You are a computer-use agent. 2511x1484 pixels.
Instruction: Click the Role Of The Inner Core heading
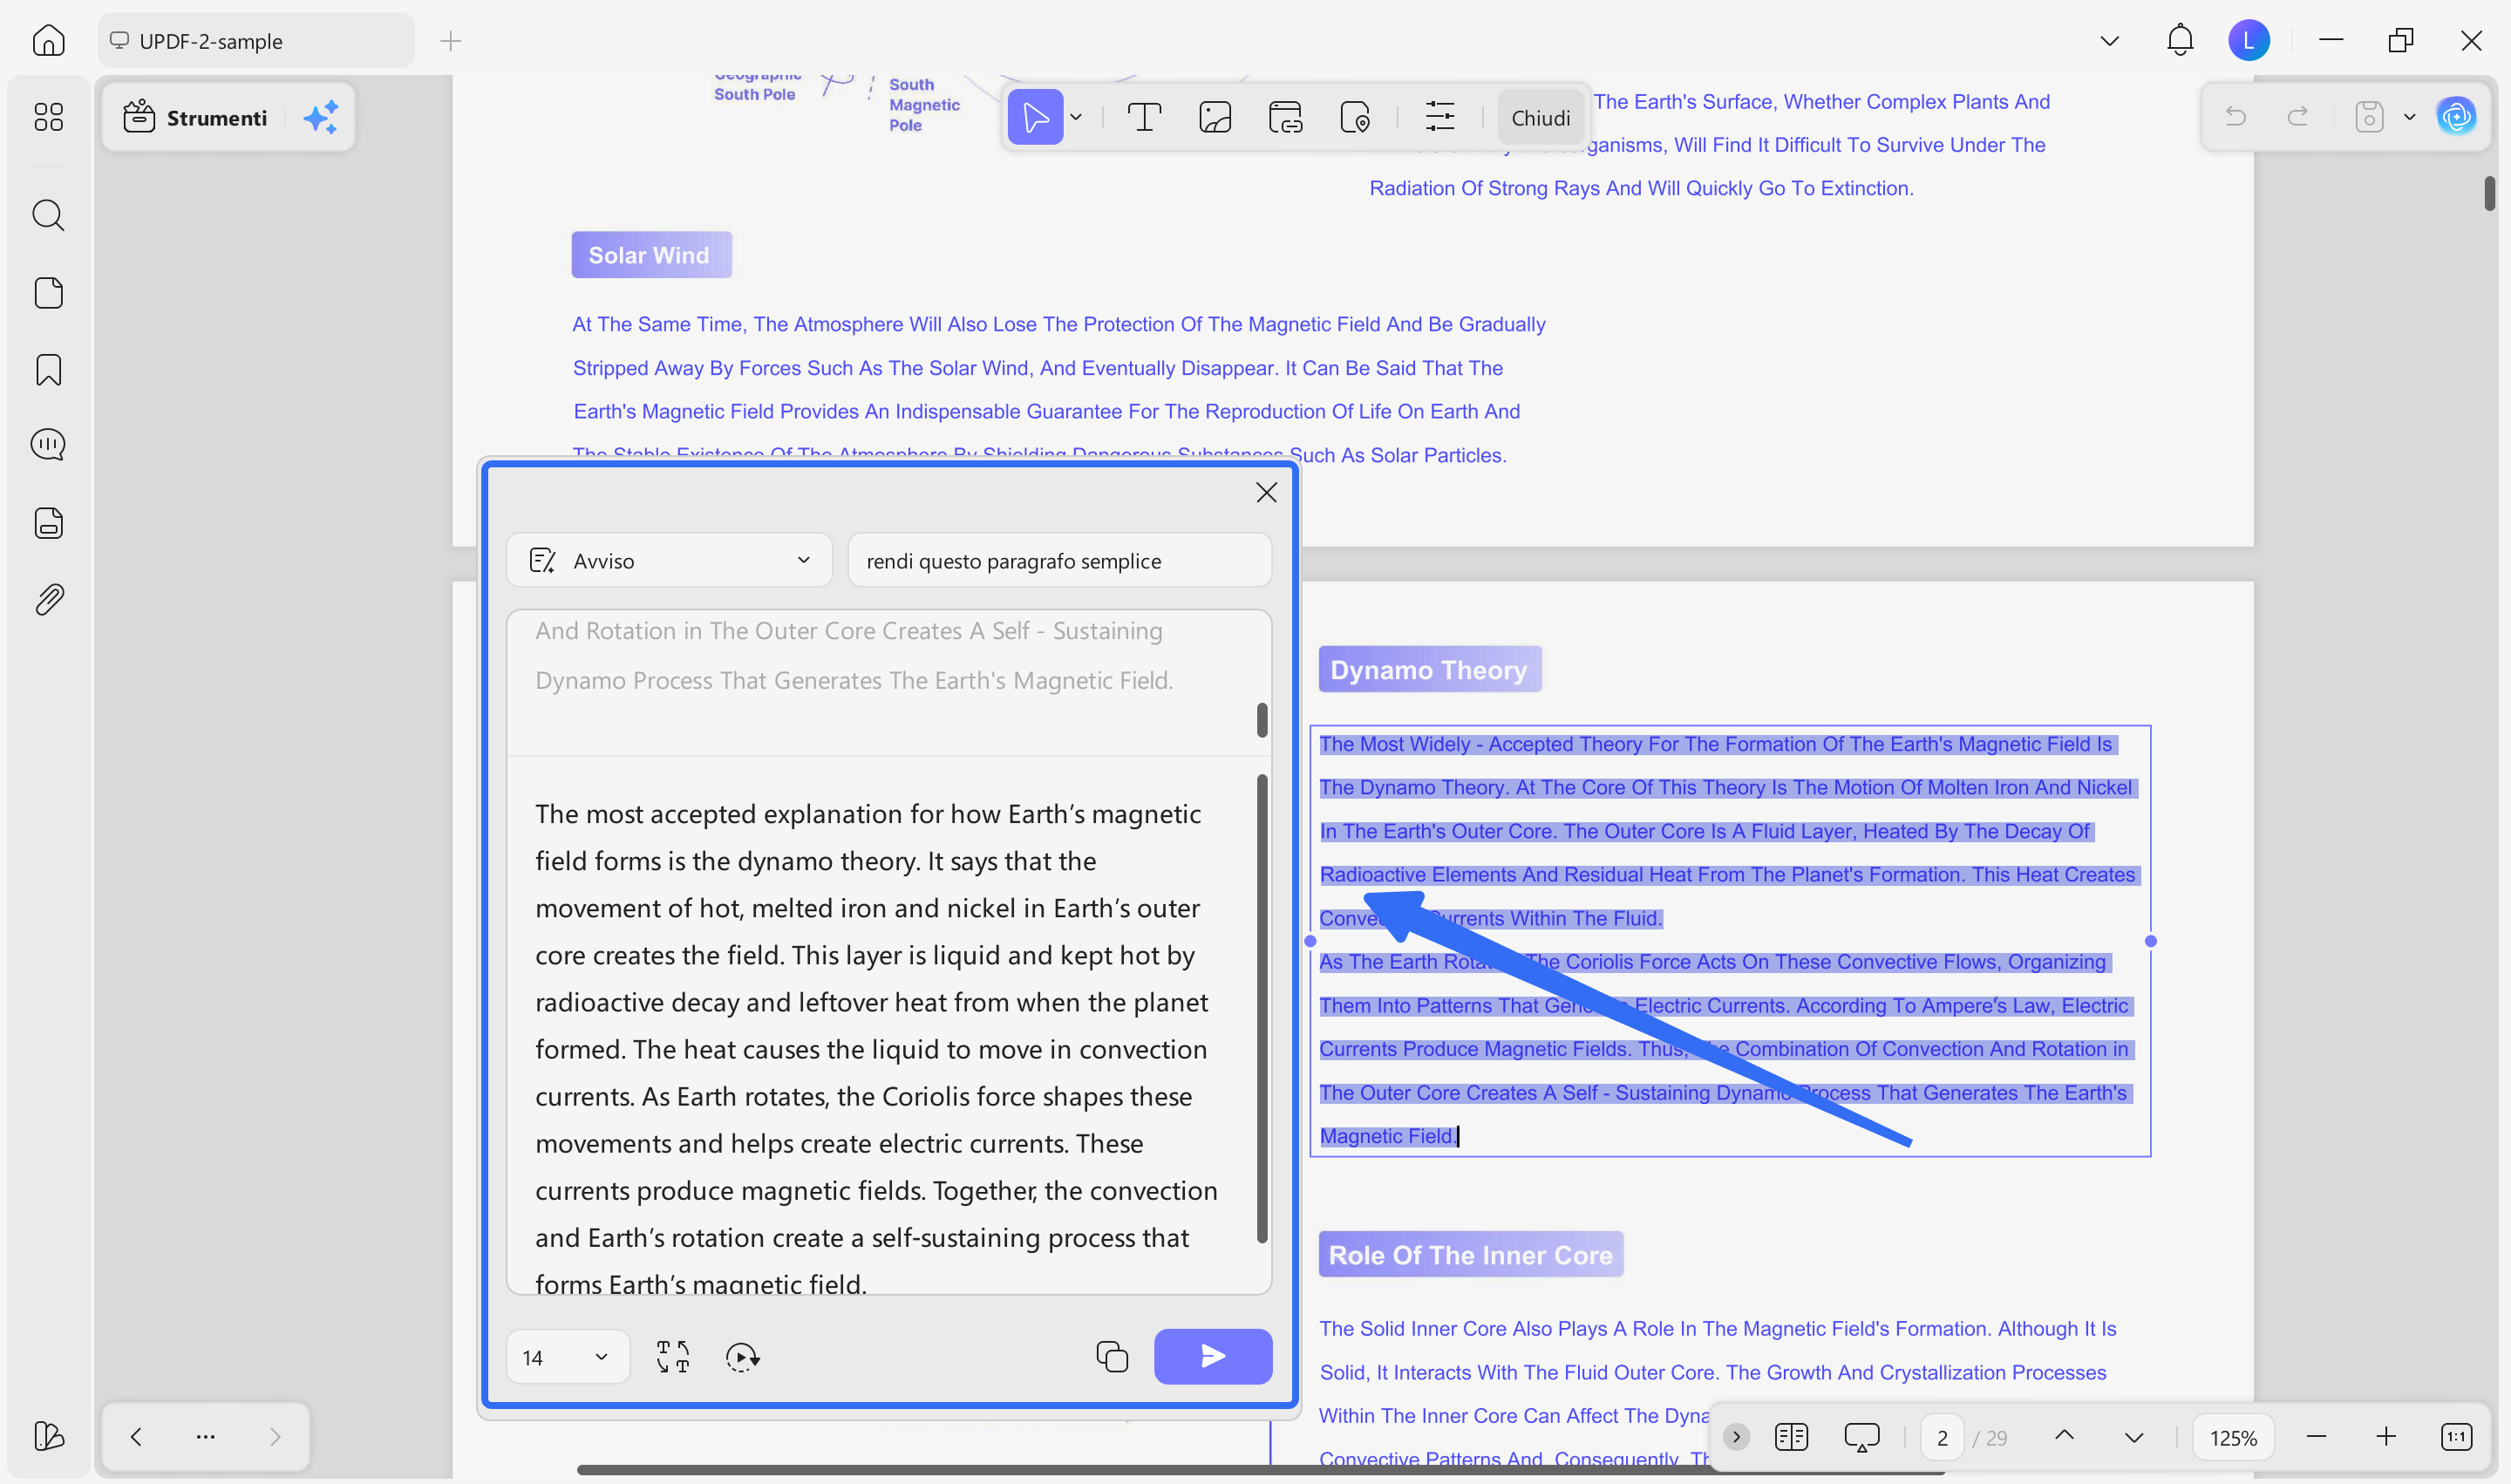[x=1470, y=1254]
